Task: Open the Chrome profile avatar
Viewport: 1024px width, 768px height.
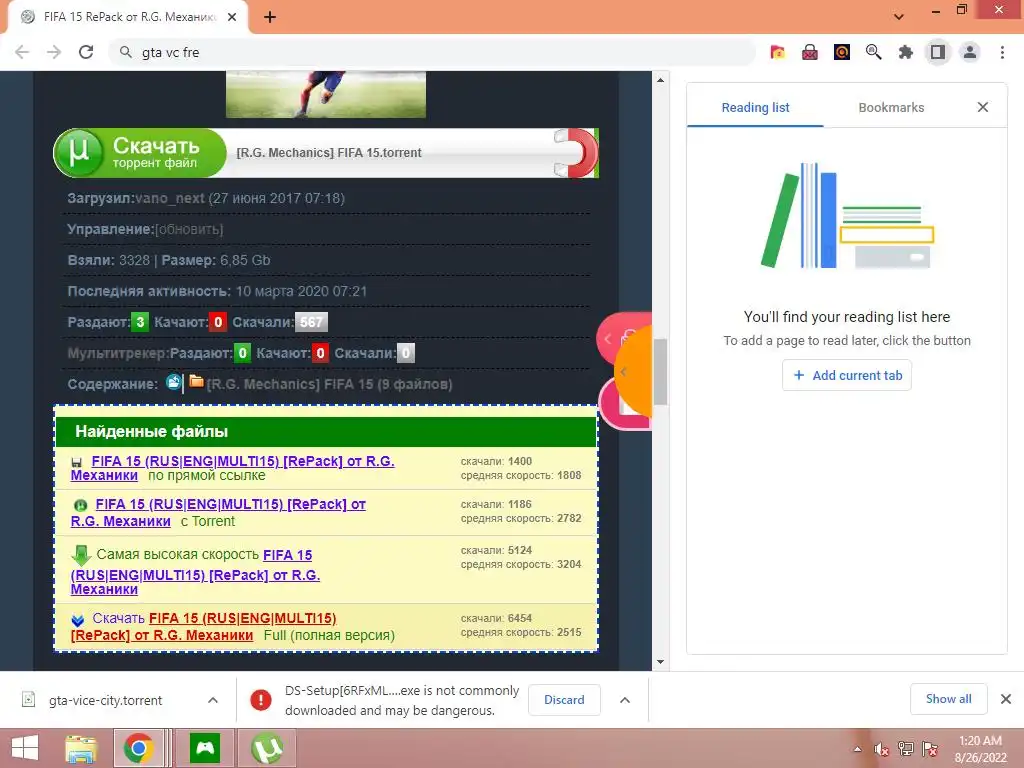Action: click(x=970, y=52)
